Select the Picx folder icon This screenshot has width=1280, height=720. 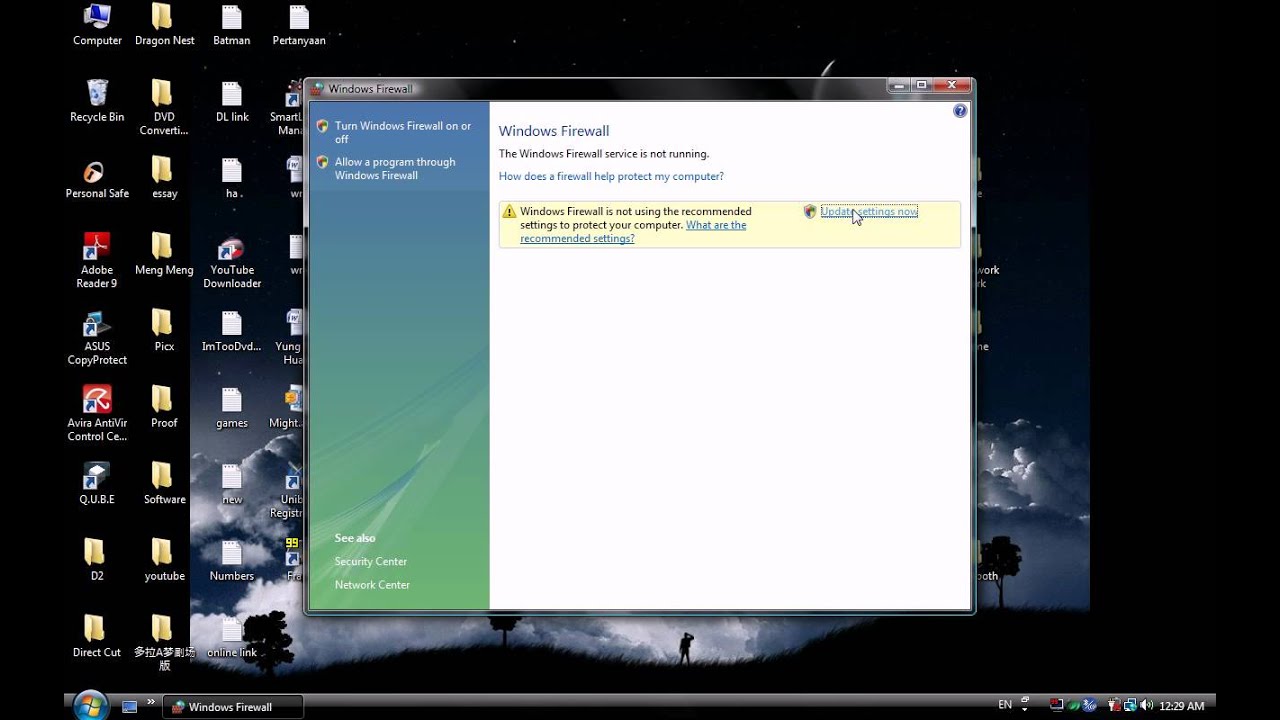[x=164, y=331]
